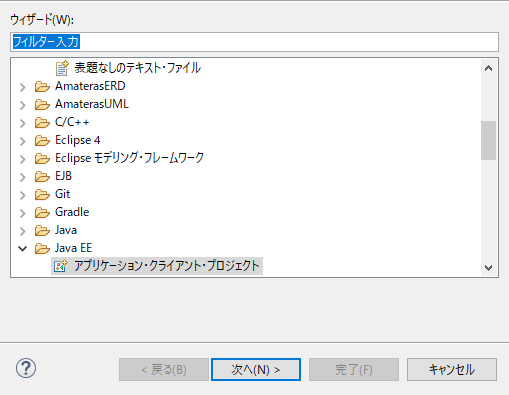Select the AmaterasERD label

pos(90,86)
